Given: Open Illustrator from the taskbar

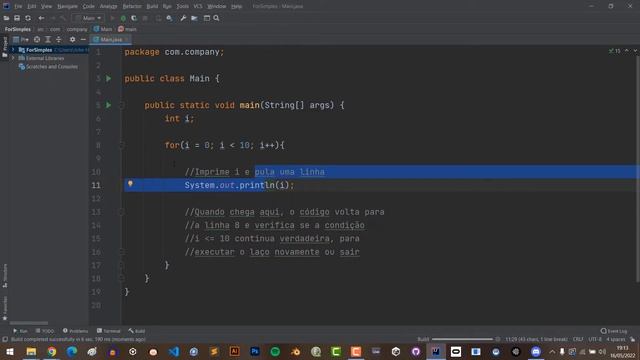Looking at the screenshot, I should 234,351.
